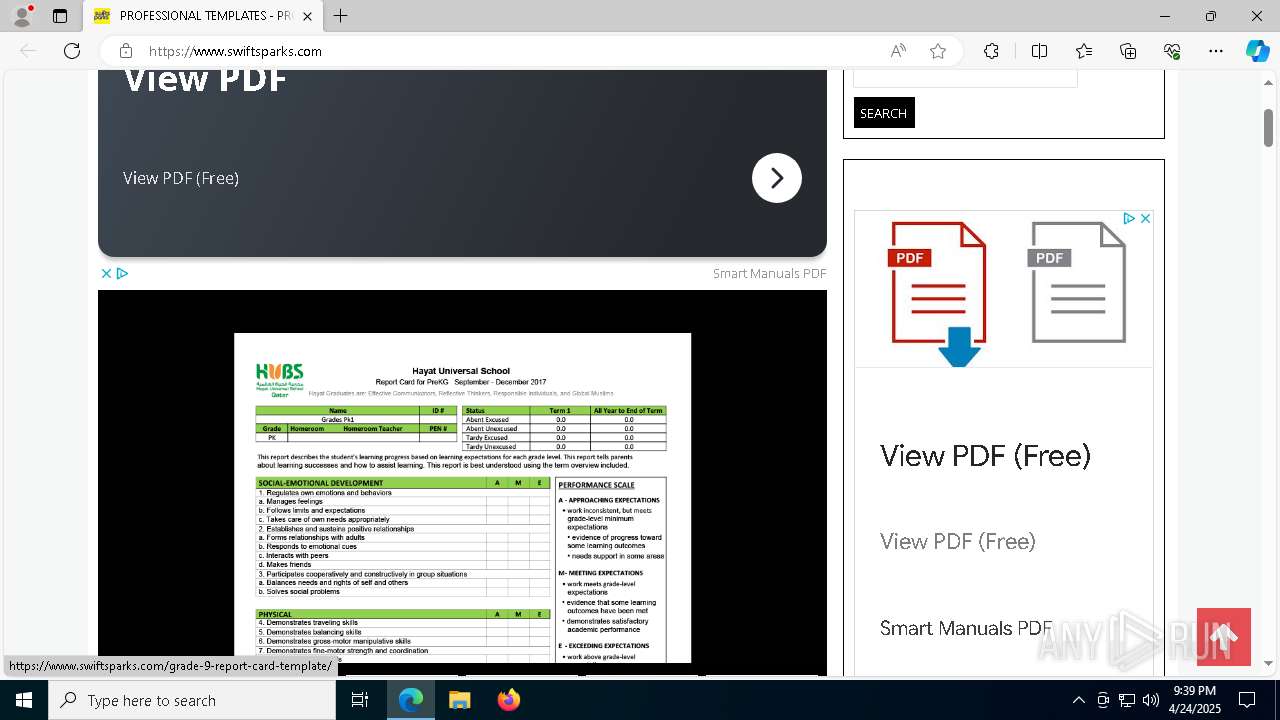This screenshot has height=720, width=1280.
Task: Open AdChoices icon in sidebar ad
Action: (x=1128, y=218)
